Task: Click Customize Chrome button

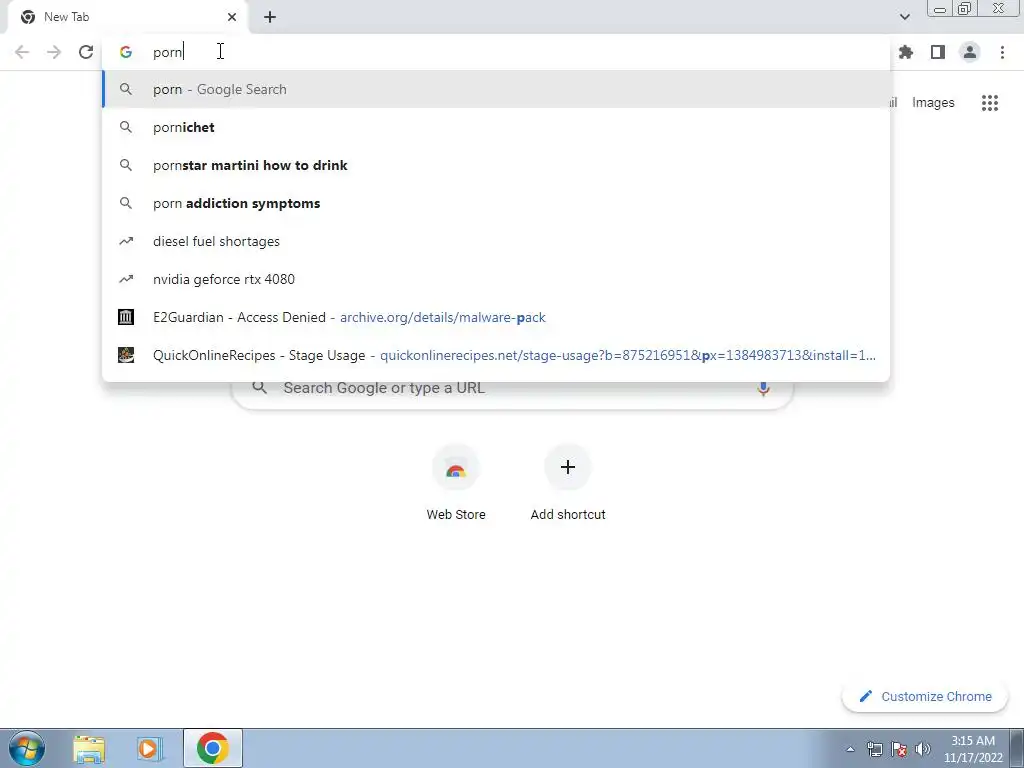Action: tap(925, 697)
